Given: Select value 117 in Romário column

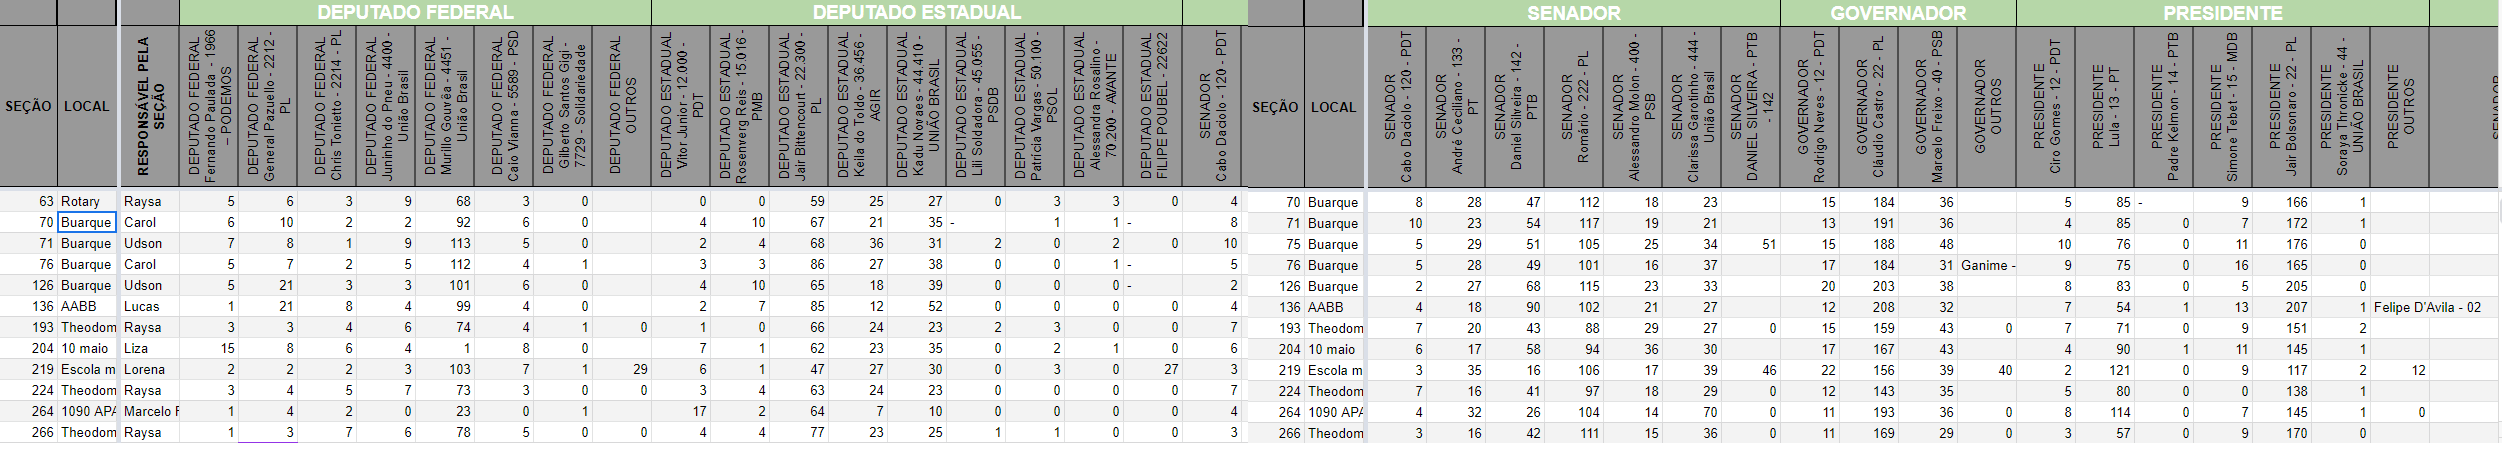Looking at the screenshot, I should coord(1574,223).
